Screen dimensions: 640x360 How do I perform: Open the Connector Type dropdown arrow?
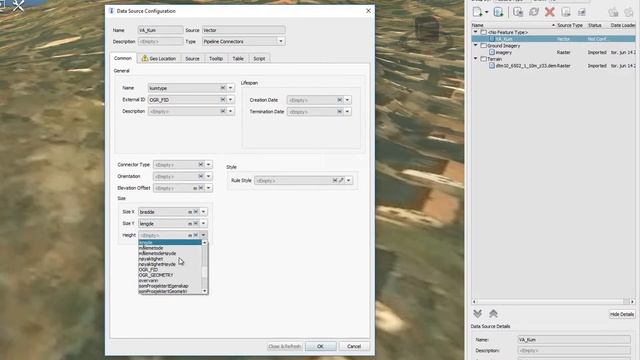tap(209, 164)
